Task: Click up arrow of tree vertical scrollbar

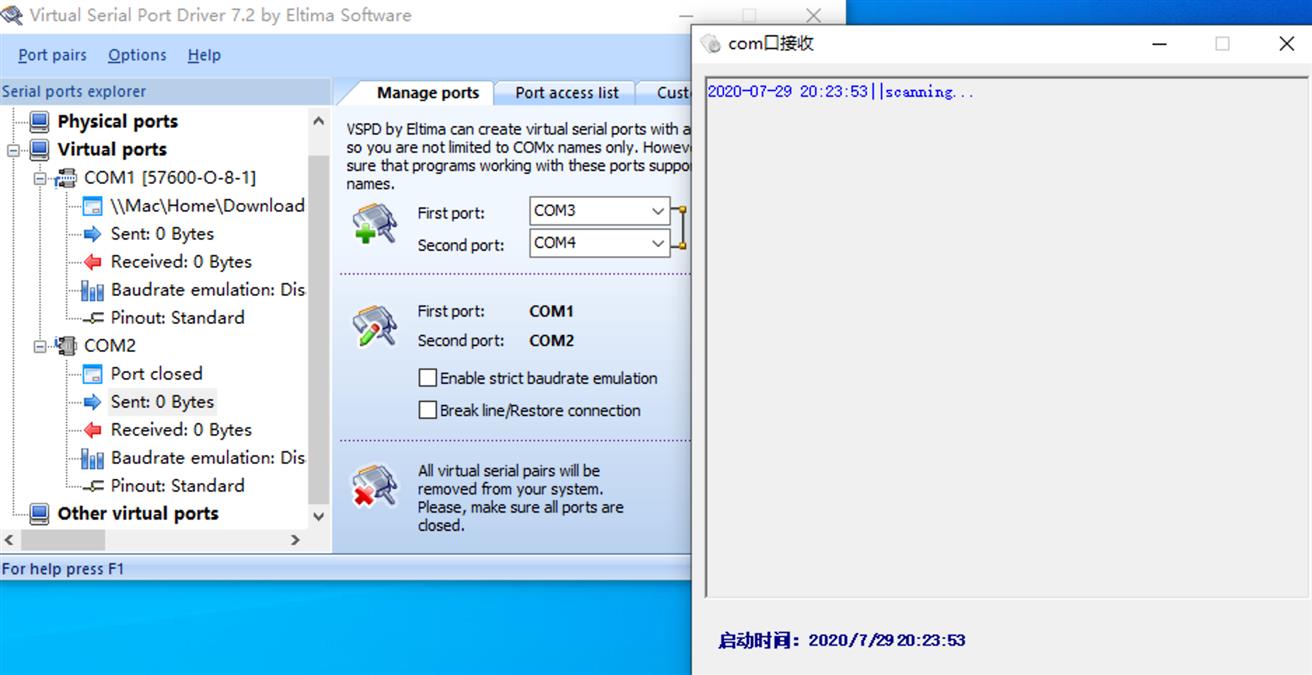Action: point(318,121)
